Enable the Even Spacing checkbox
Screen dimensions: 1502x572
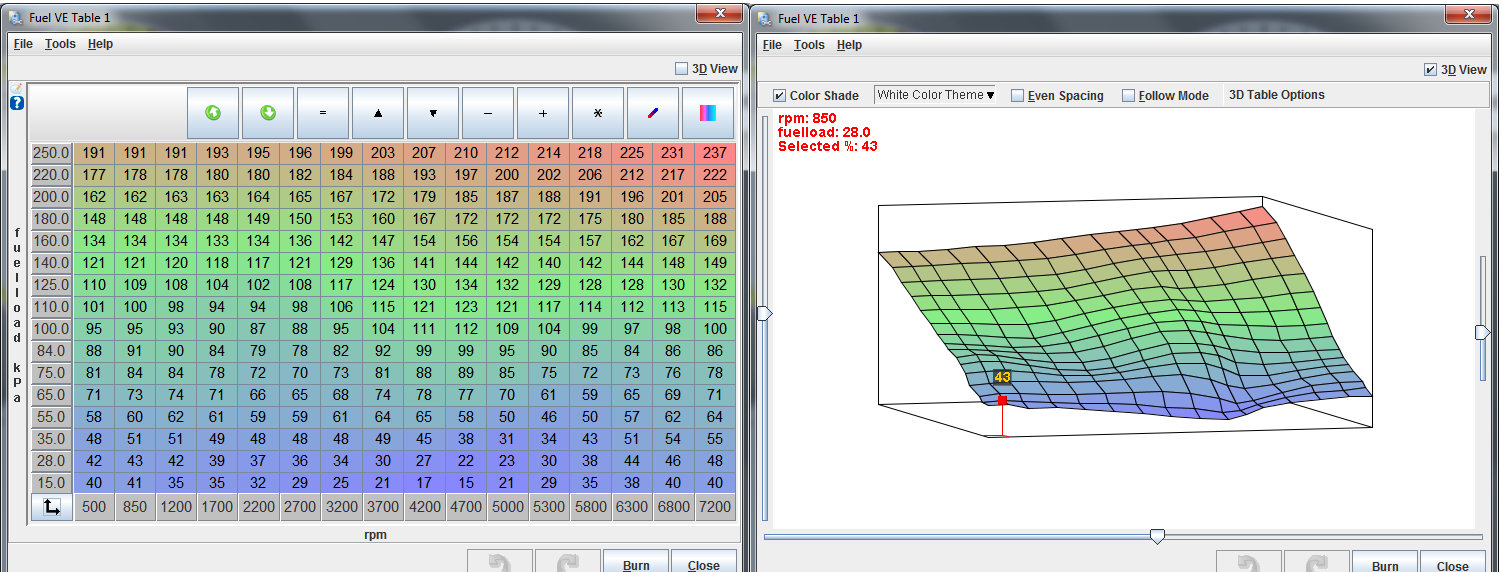click(1018, 96)
